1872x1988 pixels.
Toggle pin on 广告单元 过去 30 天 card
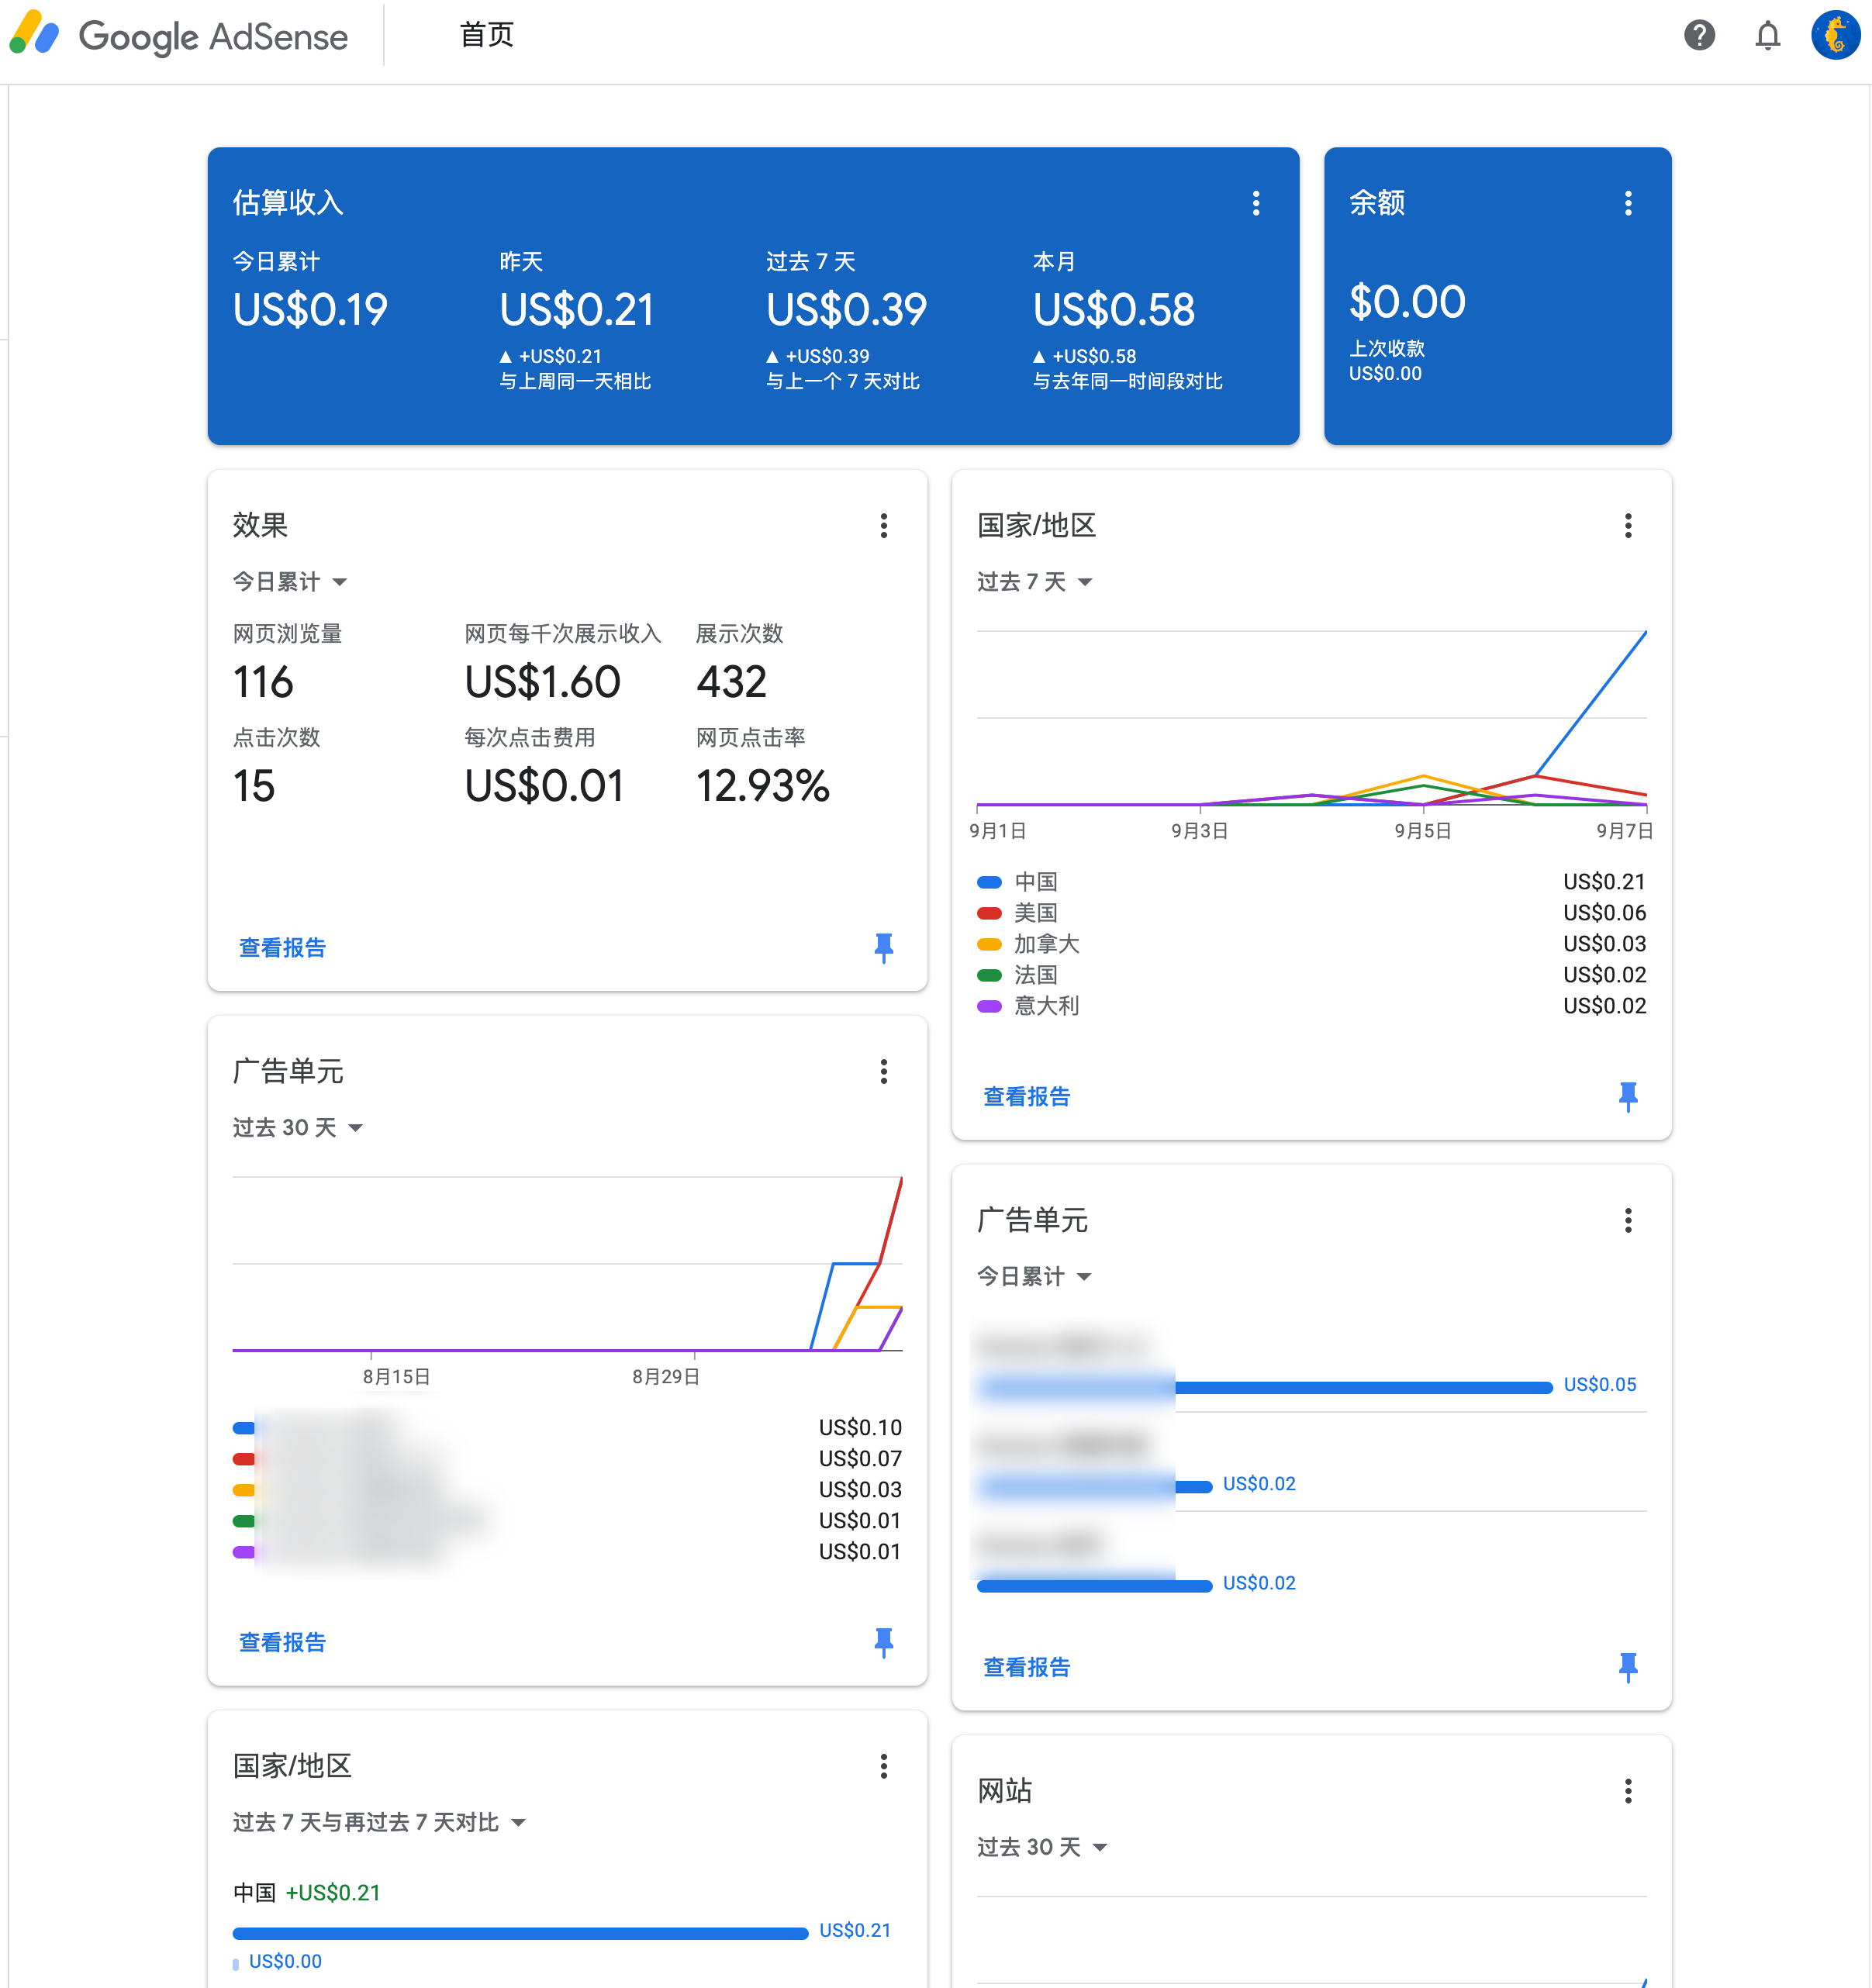click(x=884, y=1642)
